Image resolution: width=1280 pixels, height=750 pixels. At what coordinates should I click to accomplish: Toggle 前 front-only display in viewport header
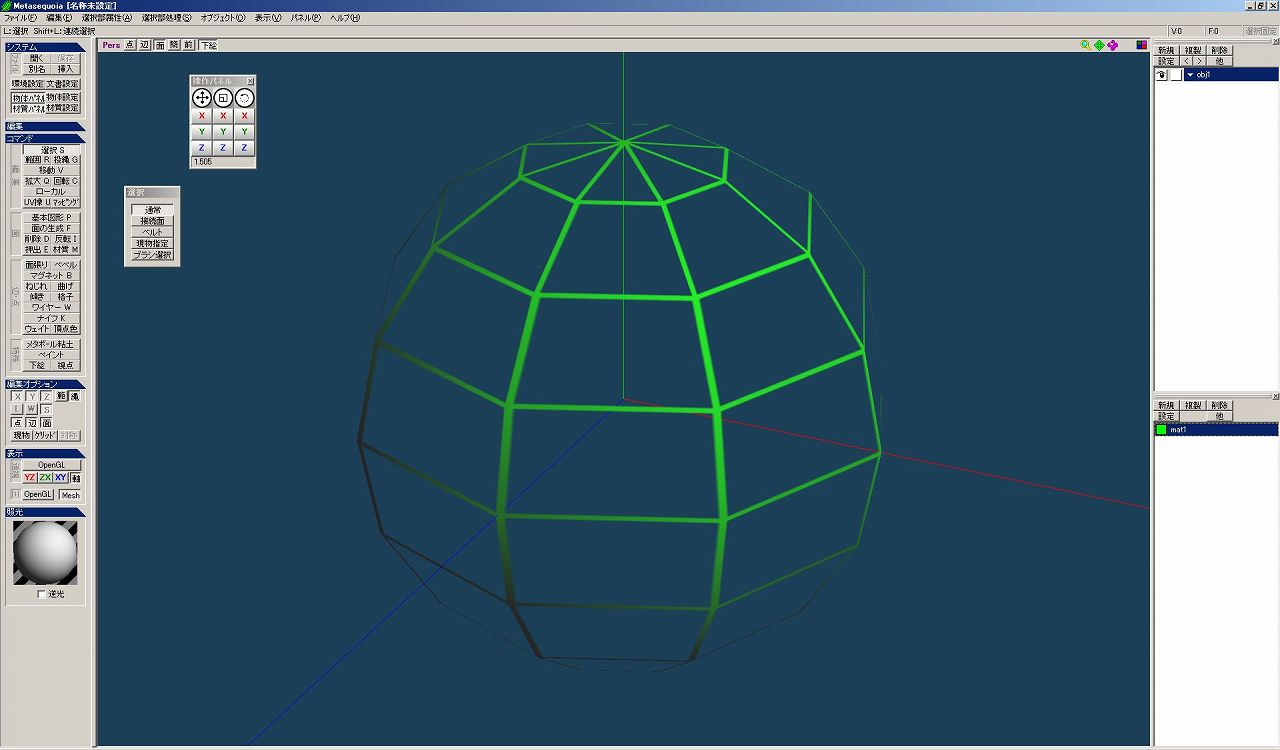[x=188, y=45]
